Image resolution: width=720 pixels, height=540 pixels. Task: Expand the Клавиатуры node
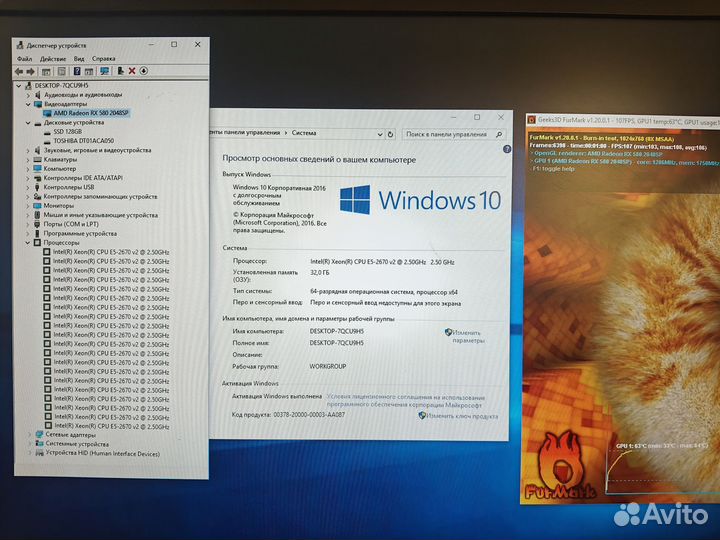tap(27, 159)
